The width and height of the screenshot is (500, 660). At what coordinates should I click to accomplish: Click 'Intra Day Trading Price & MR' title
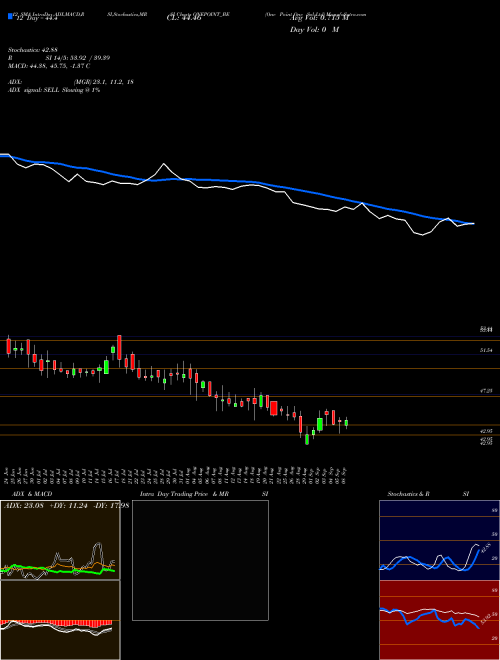click(184, 494)
